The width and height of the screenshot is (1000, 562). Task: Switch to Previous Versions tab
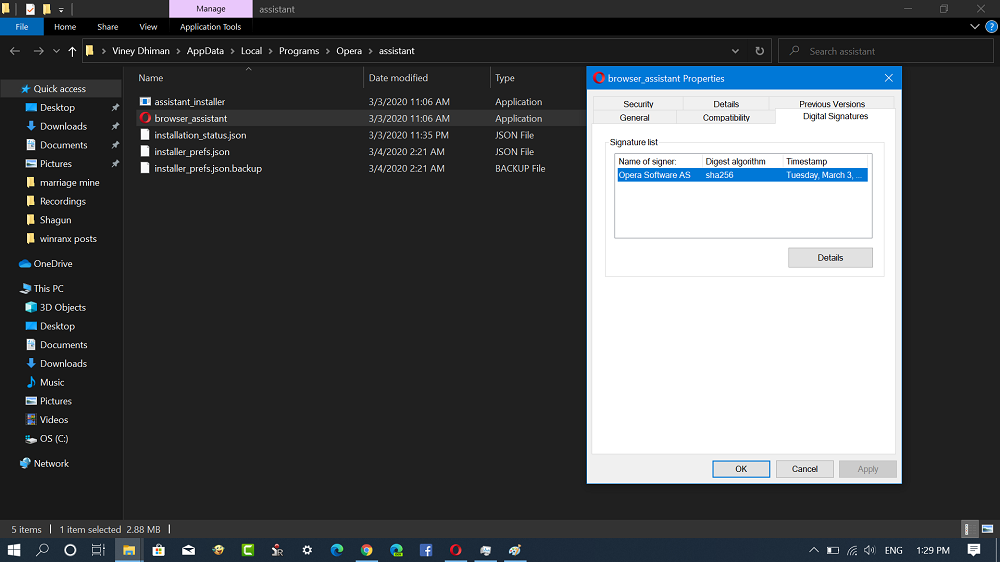coord(832,104)
